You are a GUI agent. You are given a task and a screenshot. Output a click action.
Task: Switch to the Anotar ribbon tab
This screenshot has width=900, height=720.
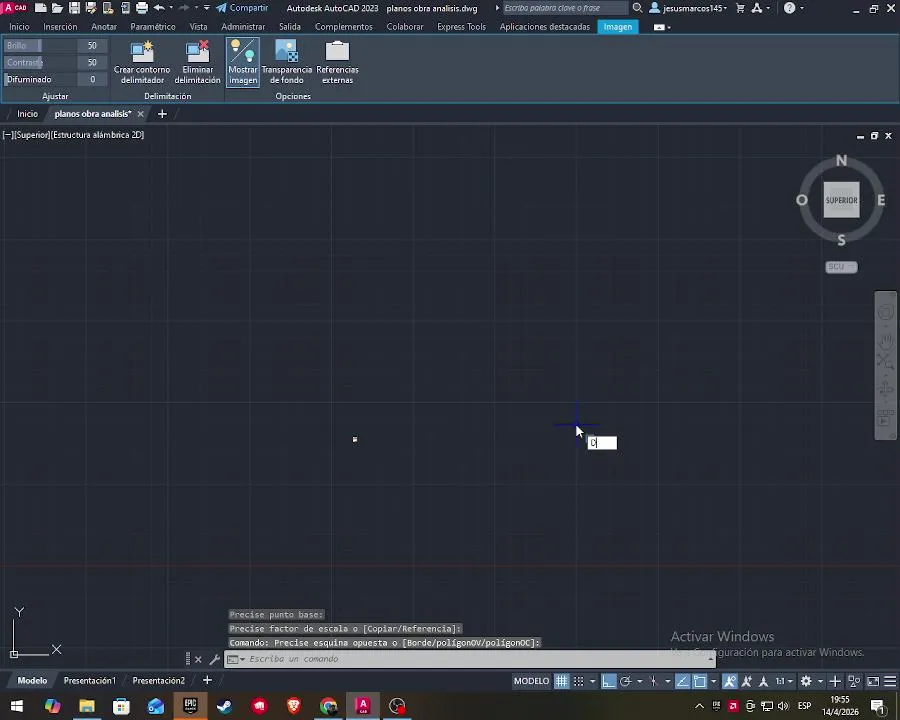[104, 27]
